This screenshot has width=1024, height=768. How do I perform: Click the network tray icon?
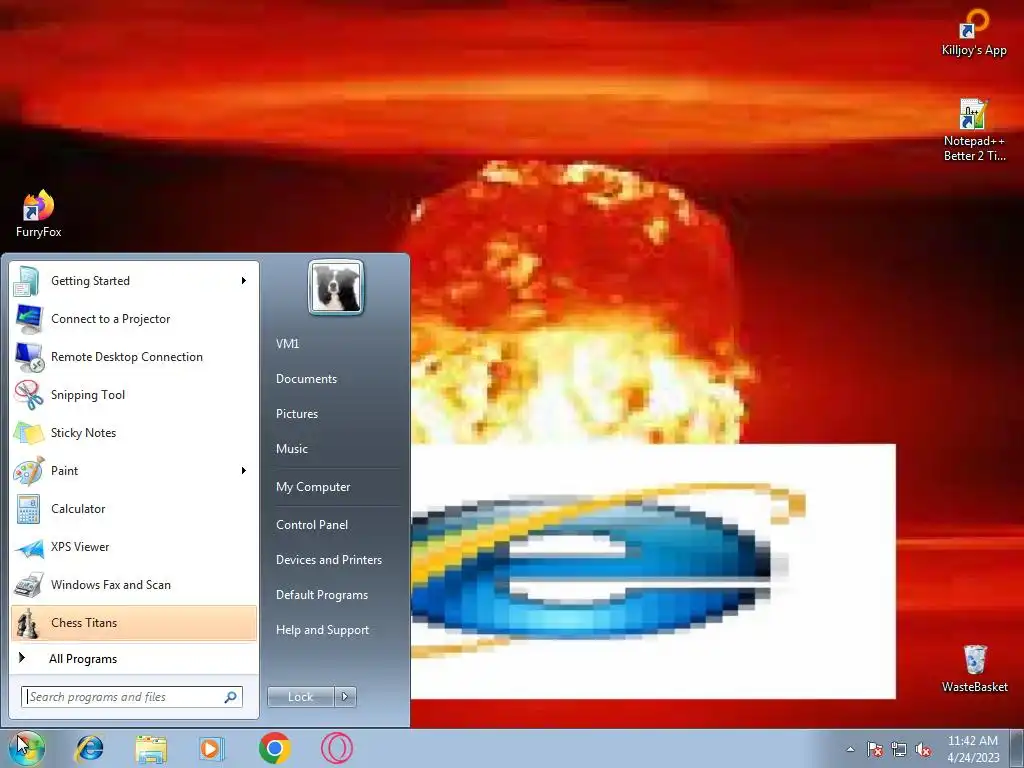pos(899,749)
